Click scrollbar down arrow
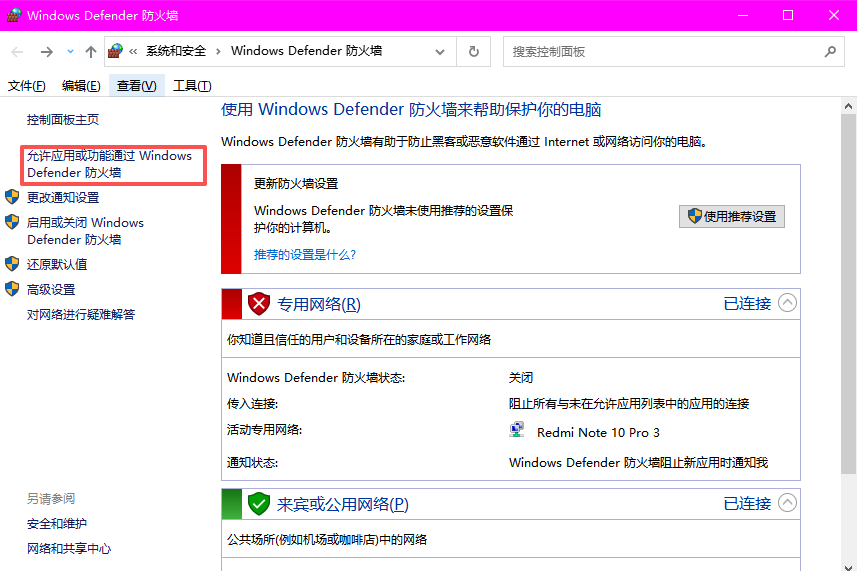The width and height of the screenshot is (857, 571). (x=848, y=567)
